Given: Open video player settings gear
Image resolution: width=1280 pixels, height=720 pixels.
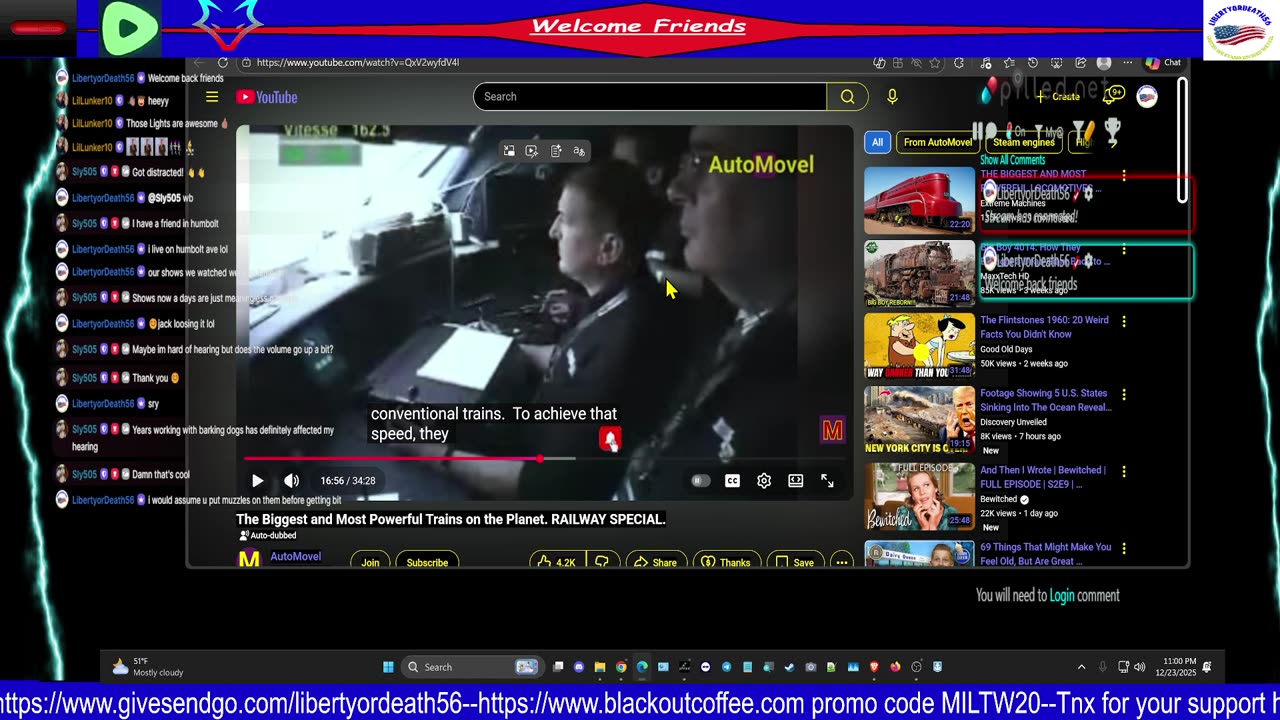Looking at the screenshot, I should pyautogui.click(x=764, y=481).
